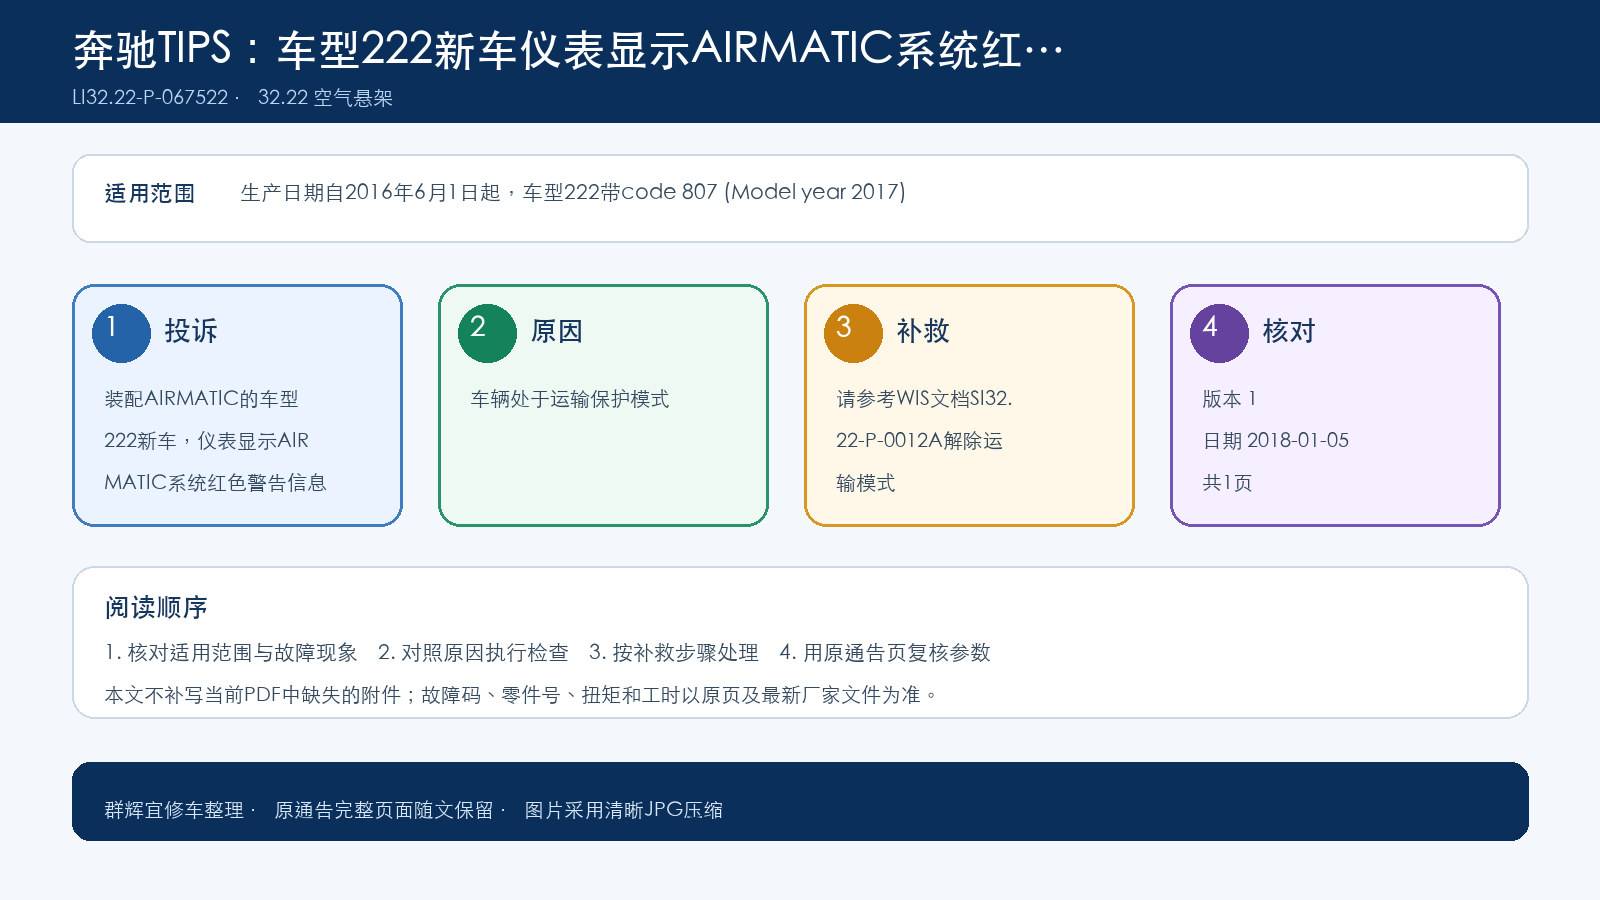
Task: Click the green number 2 circle
Action: click(x=487, y=333)
